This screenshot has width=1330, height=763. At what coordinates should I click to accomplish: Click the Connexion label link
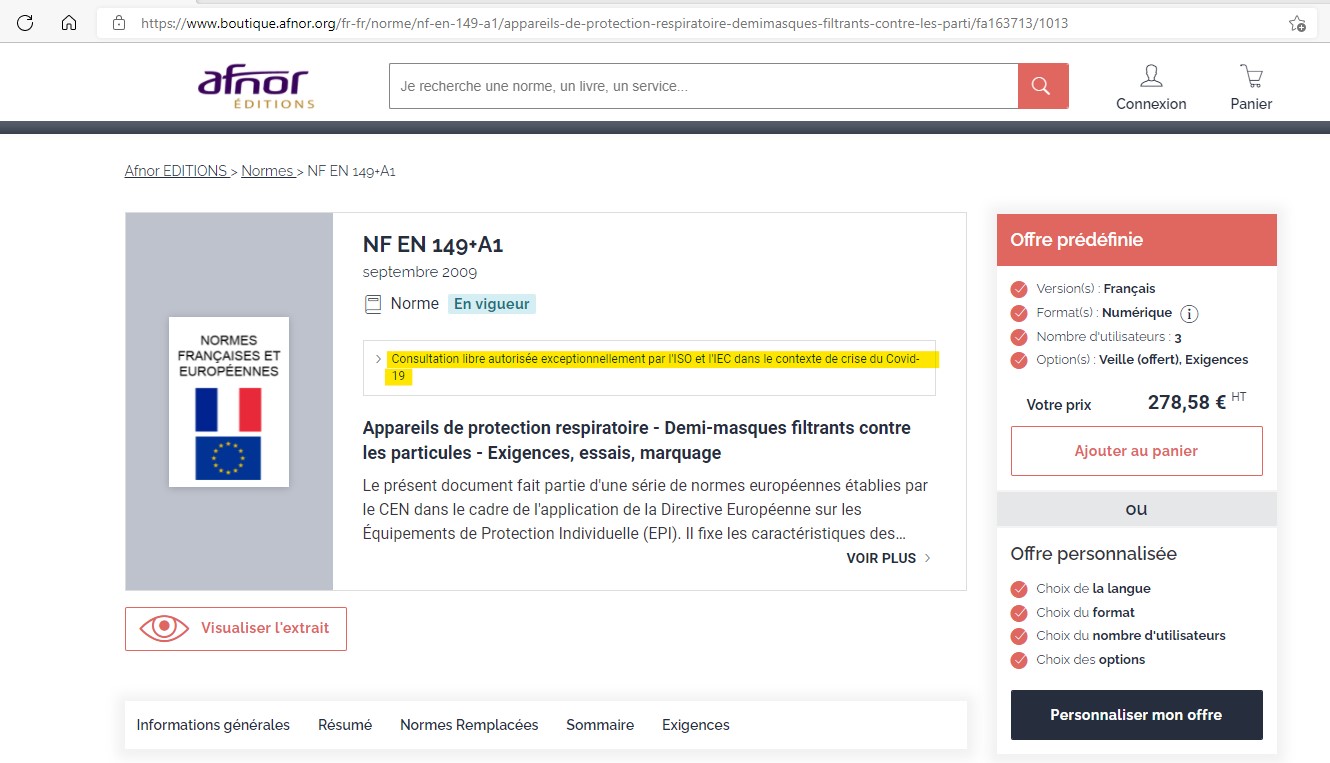point(1151,104)
